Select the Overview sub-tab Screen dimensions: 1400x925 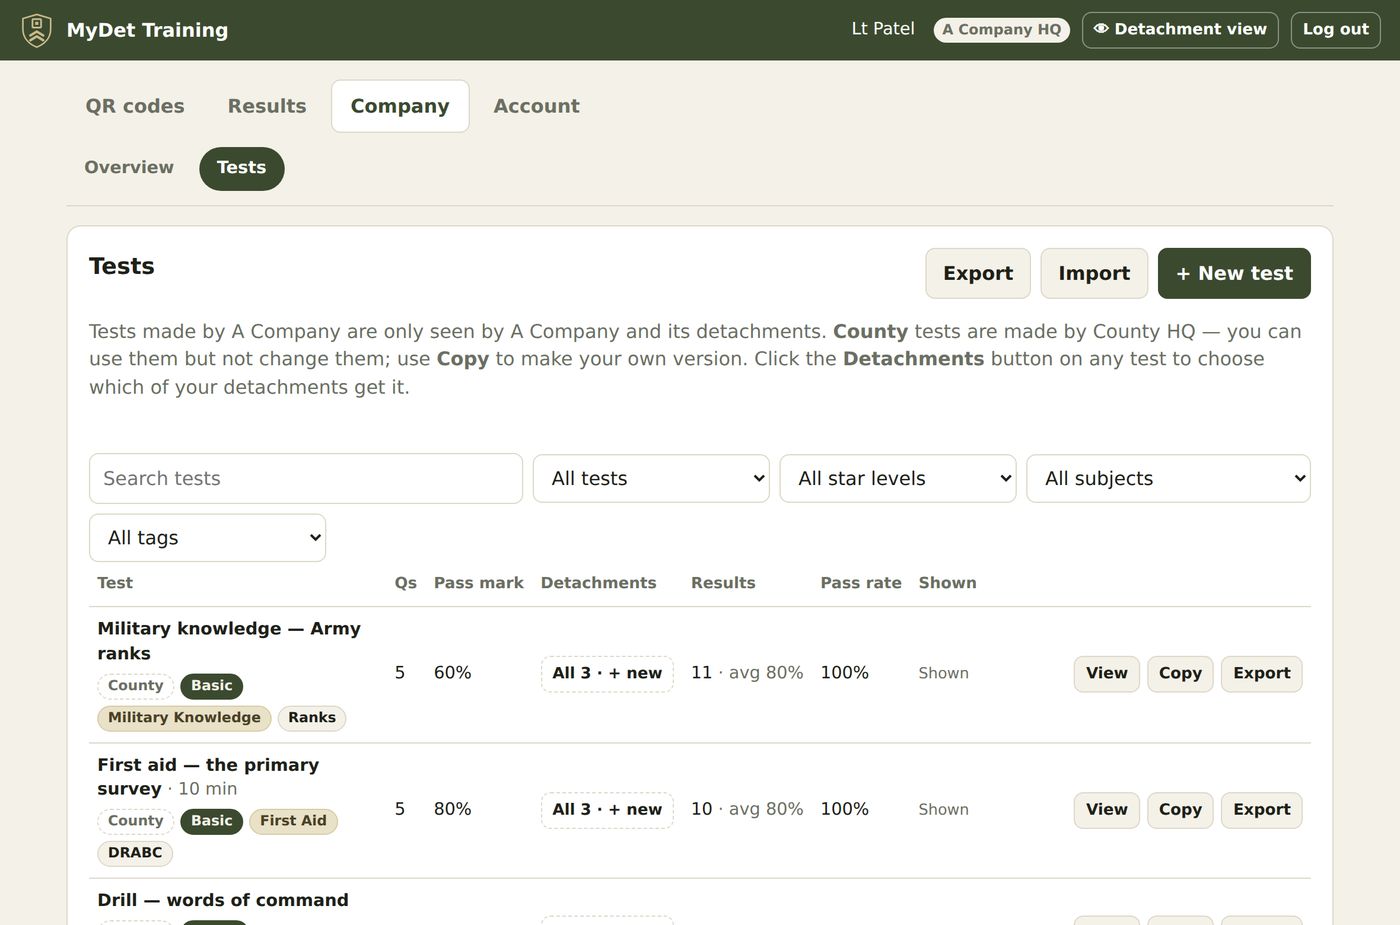tap(129, 168)
